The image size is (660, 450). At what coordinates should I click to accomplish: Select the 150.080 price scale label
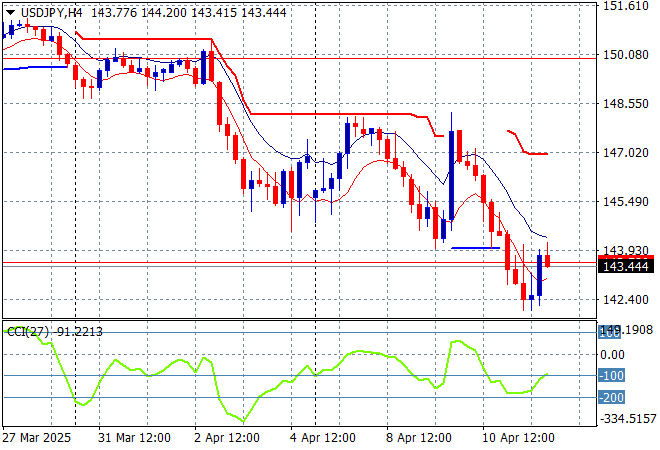[625, 55]
